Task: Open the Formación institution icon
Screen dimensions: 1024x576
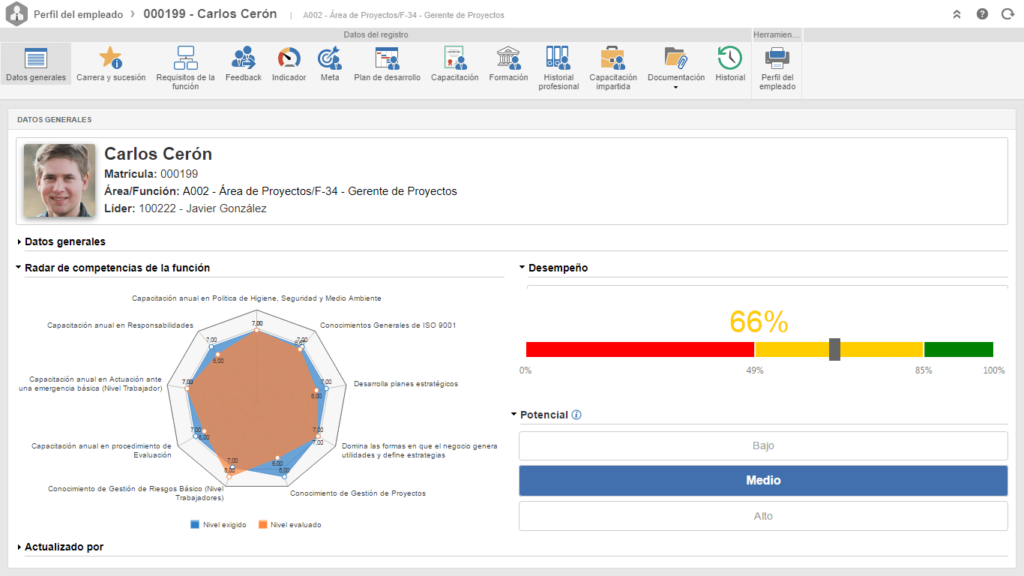Action: (508, 58)
